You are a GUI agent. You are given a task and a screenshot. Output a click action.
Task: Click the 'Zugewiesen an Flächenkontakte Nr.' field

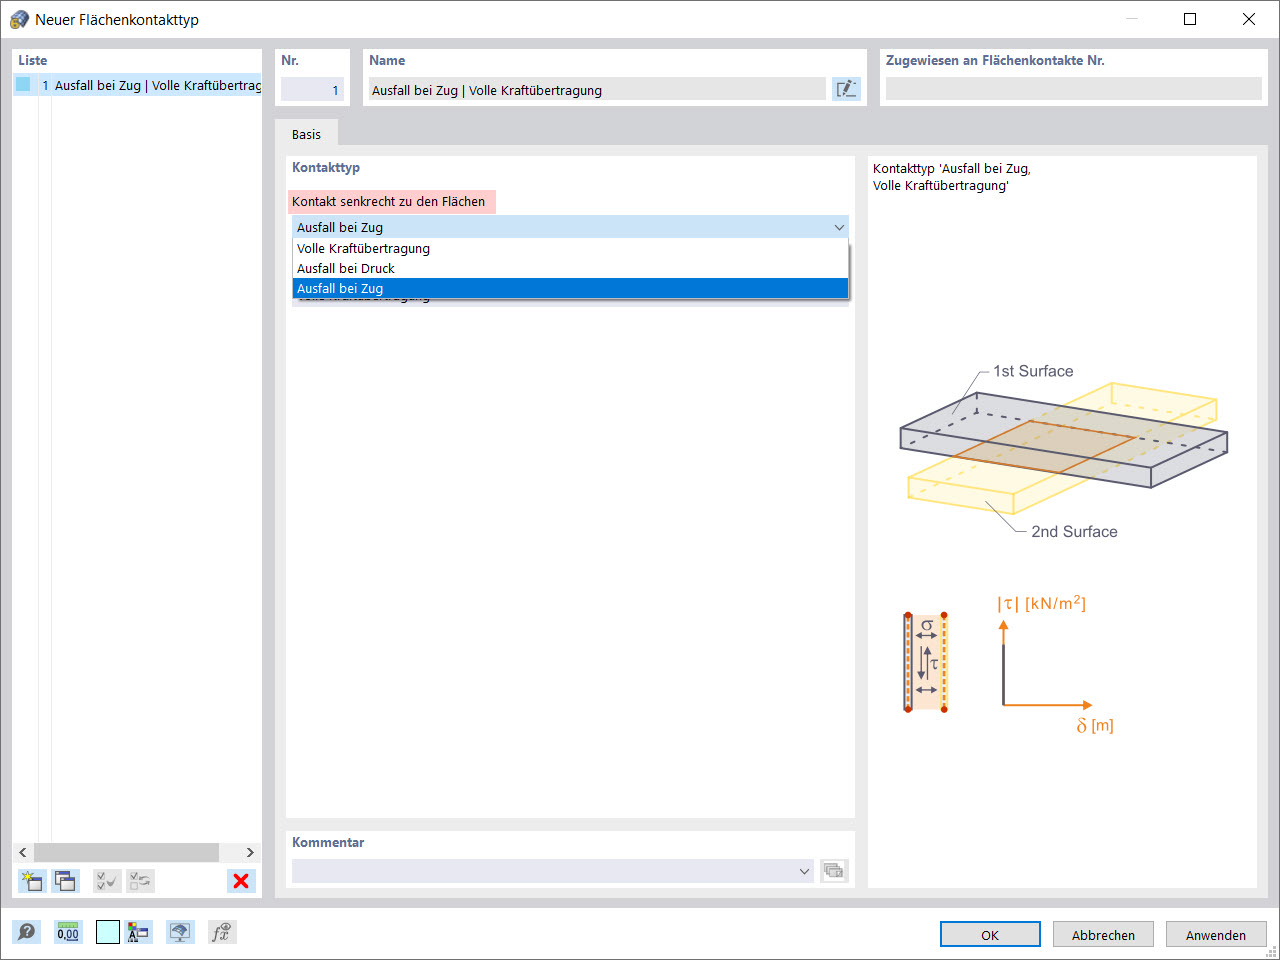1074,89
